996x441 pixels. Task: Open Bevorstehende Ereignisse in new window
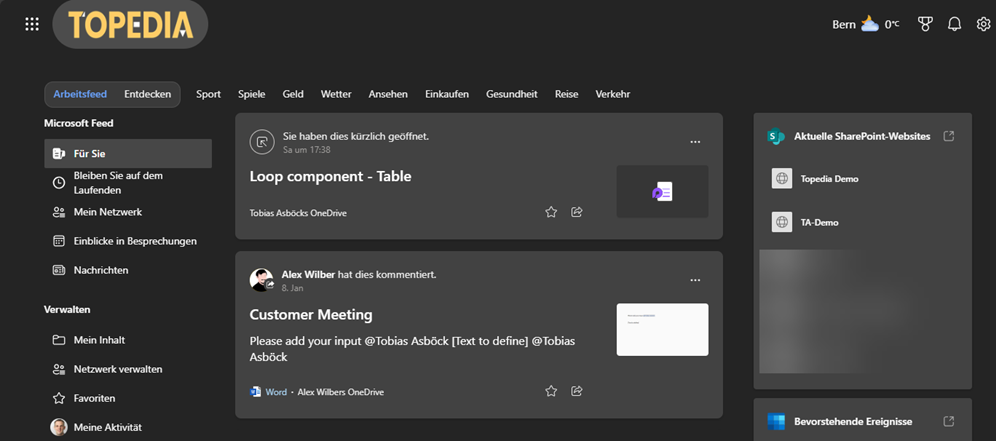coord(948,421)
